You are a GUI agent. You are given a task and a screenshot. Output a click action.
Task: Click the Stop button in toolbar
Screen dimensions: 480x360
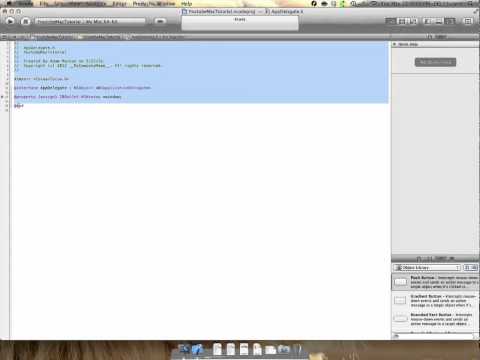click(25, 21)
